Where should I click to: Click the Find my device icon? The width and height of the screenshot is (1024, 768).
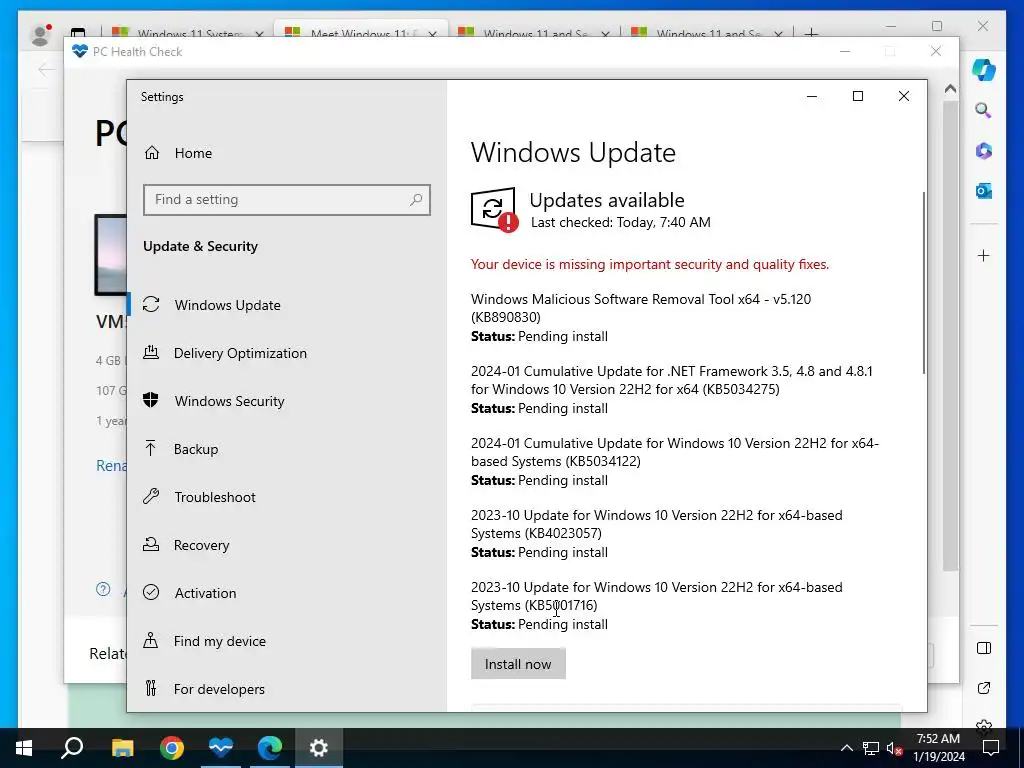(x=150, y=640)
